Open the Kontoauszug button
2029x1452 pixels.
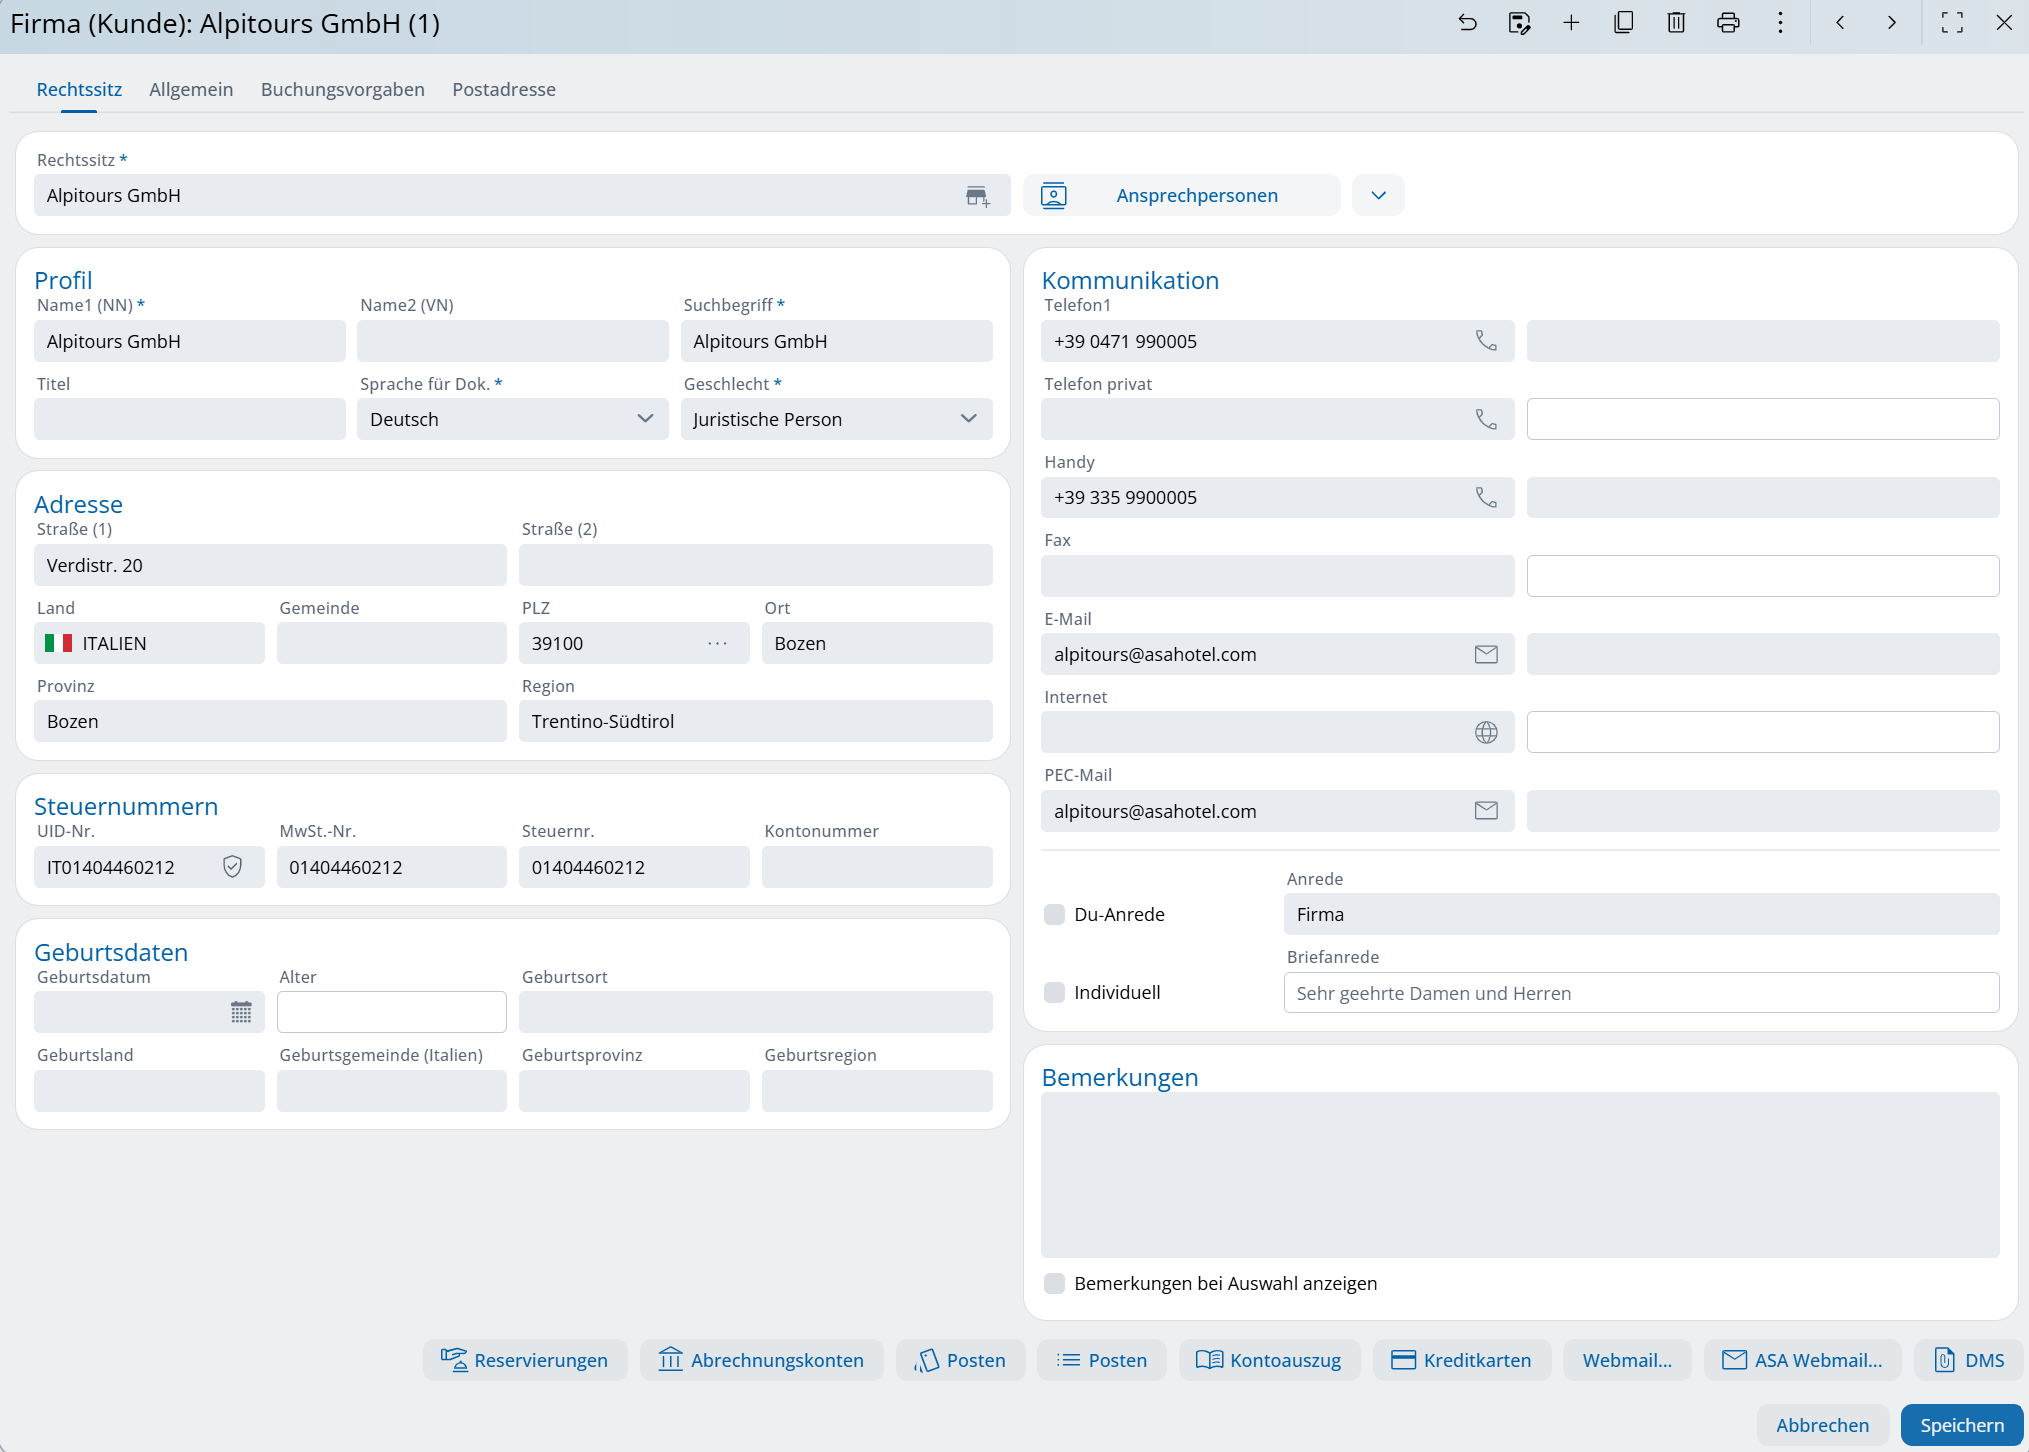click(1269, 1360)
